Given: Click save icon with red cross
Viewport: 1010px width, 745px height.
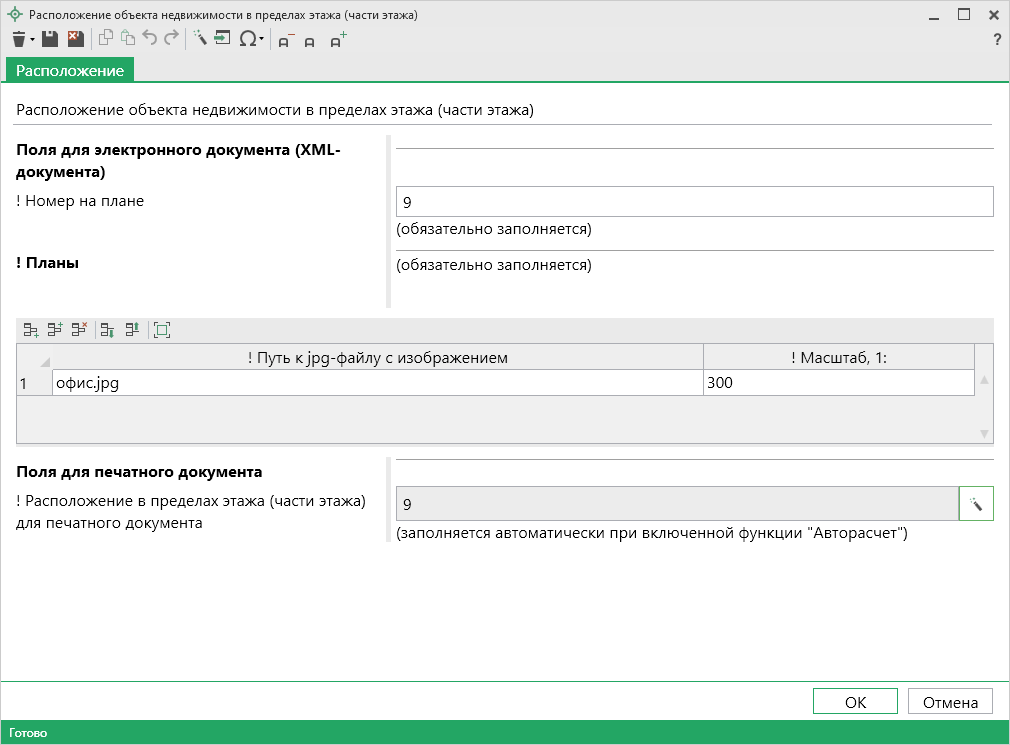Looking at the screenshot, I should [x=75, y=39].
